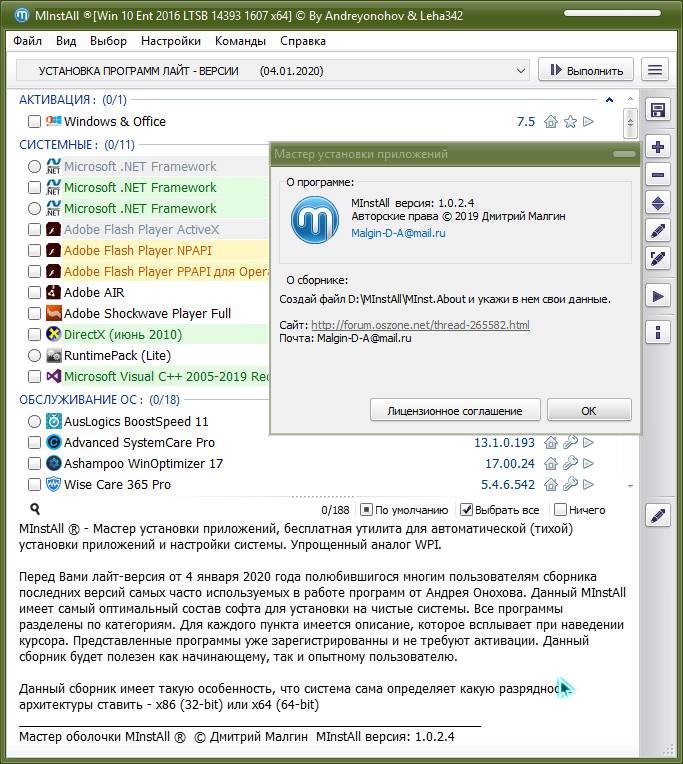This screenshot has height=764, width=683.
Task: Open the Выбор menu
Action: (x=108, y=41)
